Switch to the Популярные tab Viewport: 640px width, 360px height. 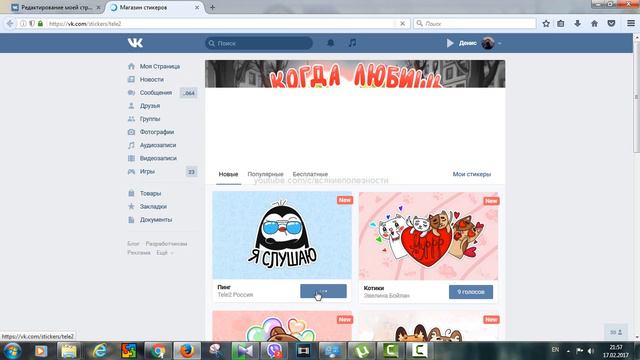[265, 174]
